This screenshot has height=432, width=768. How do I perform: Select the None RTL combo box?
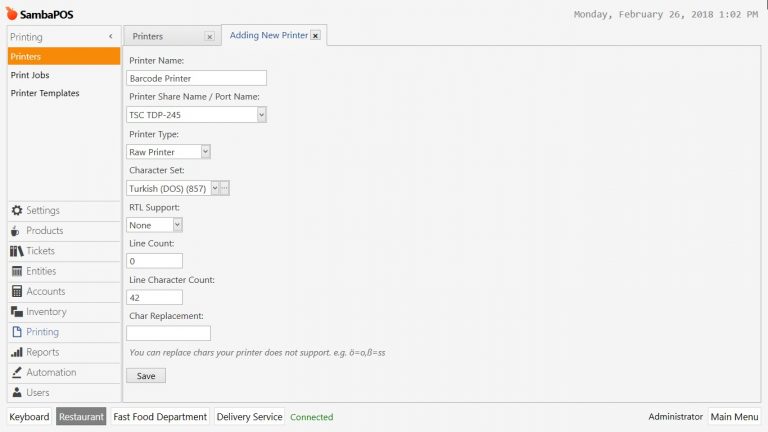coord(154,225)
